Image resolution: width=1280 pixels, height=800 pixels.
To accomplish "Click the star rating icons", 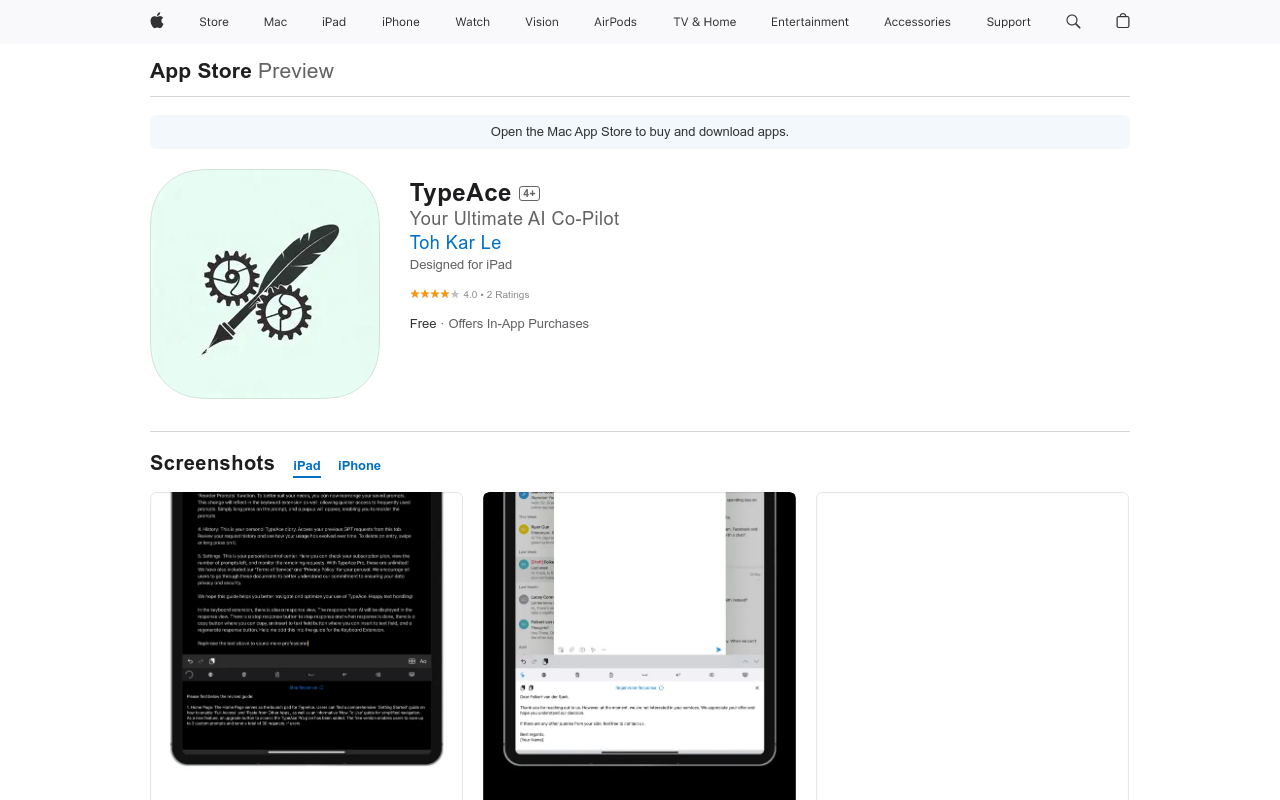I will [435, 294].
